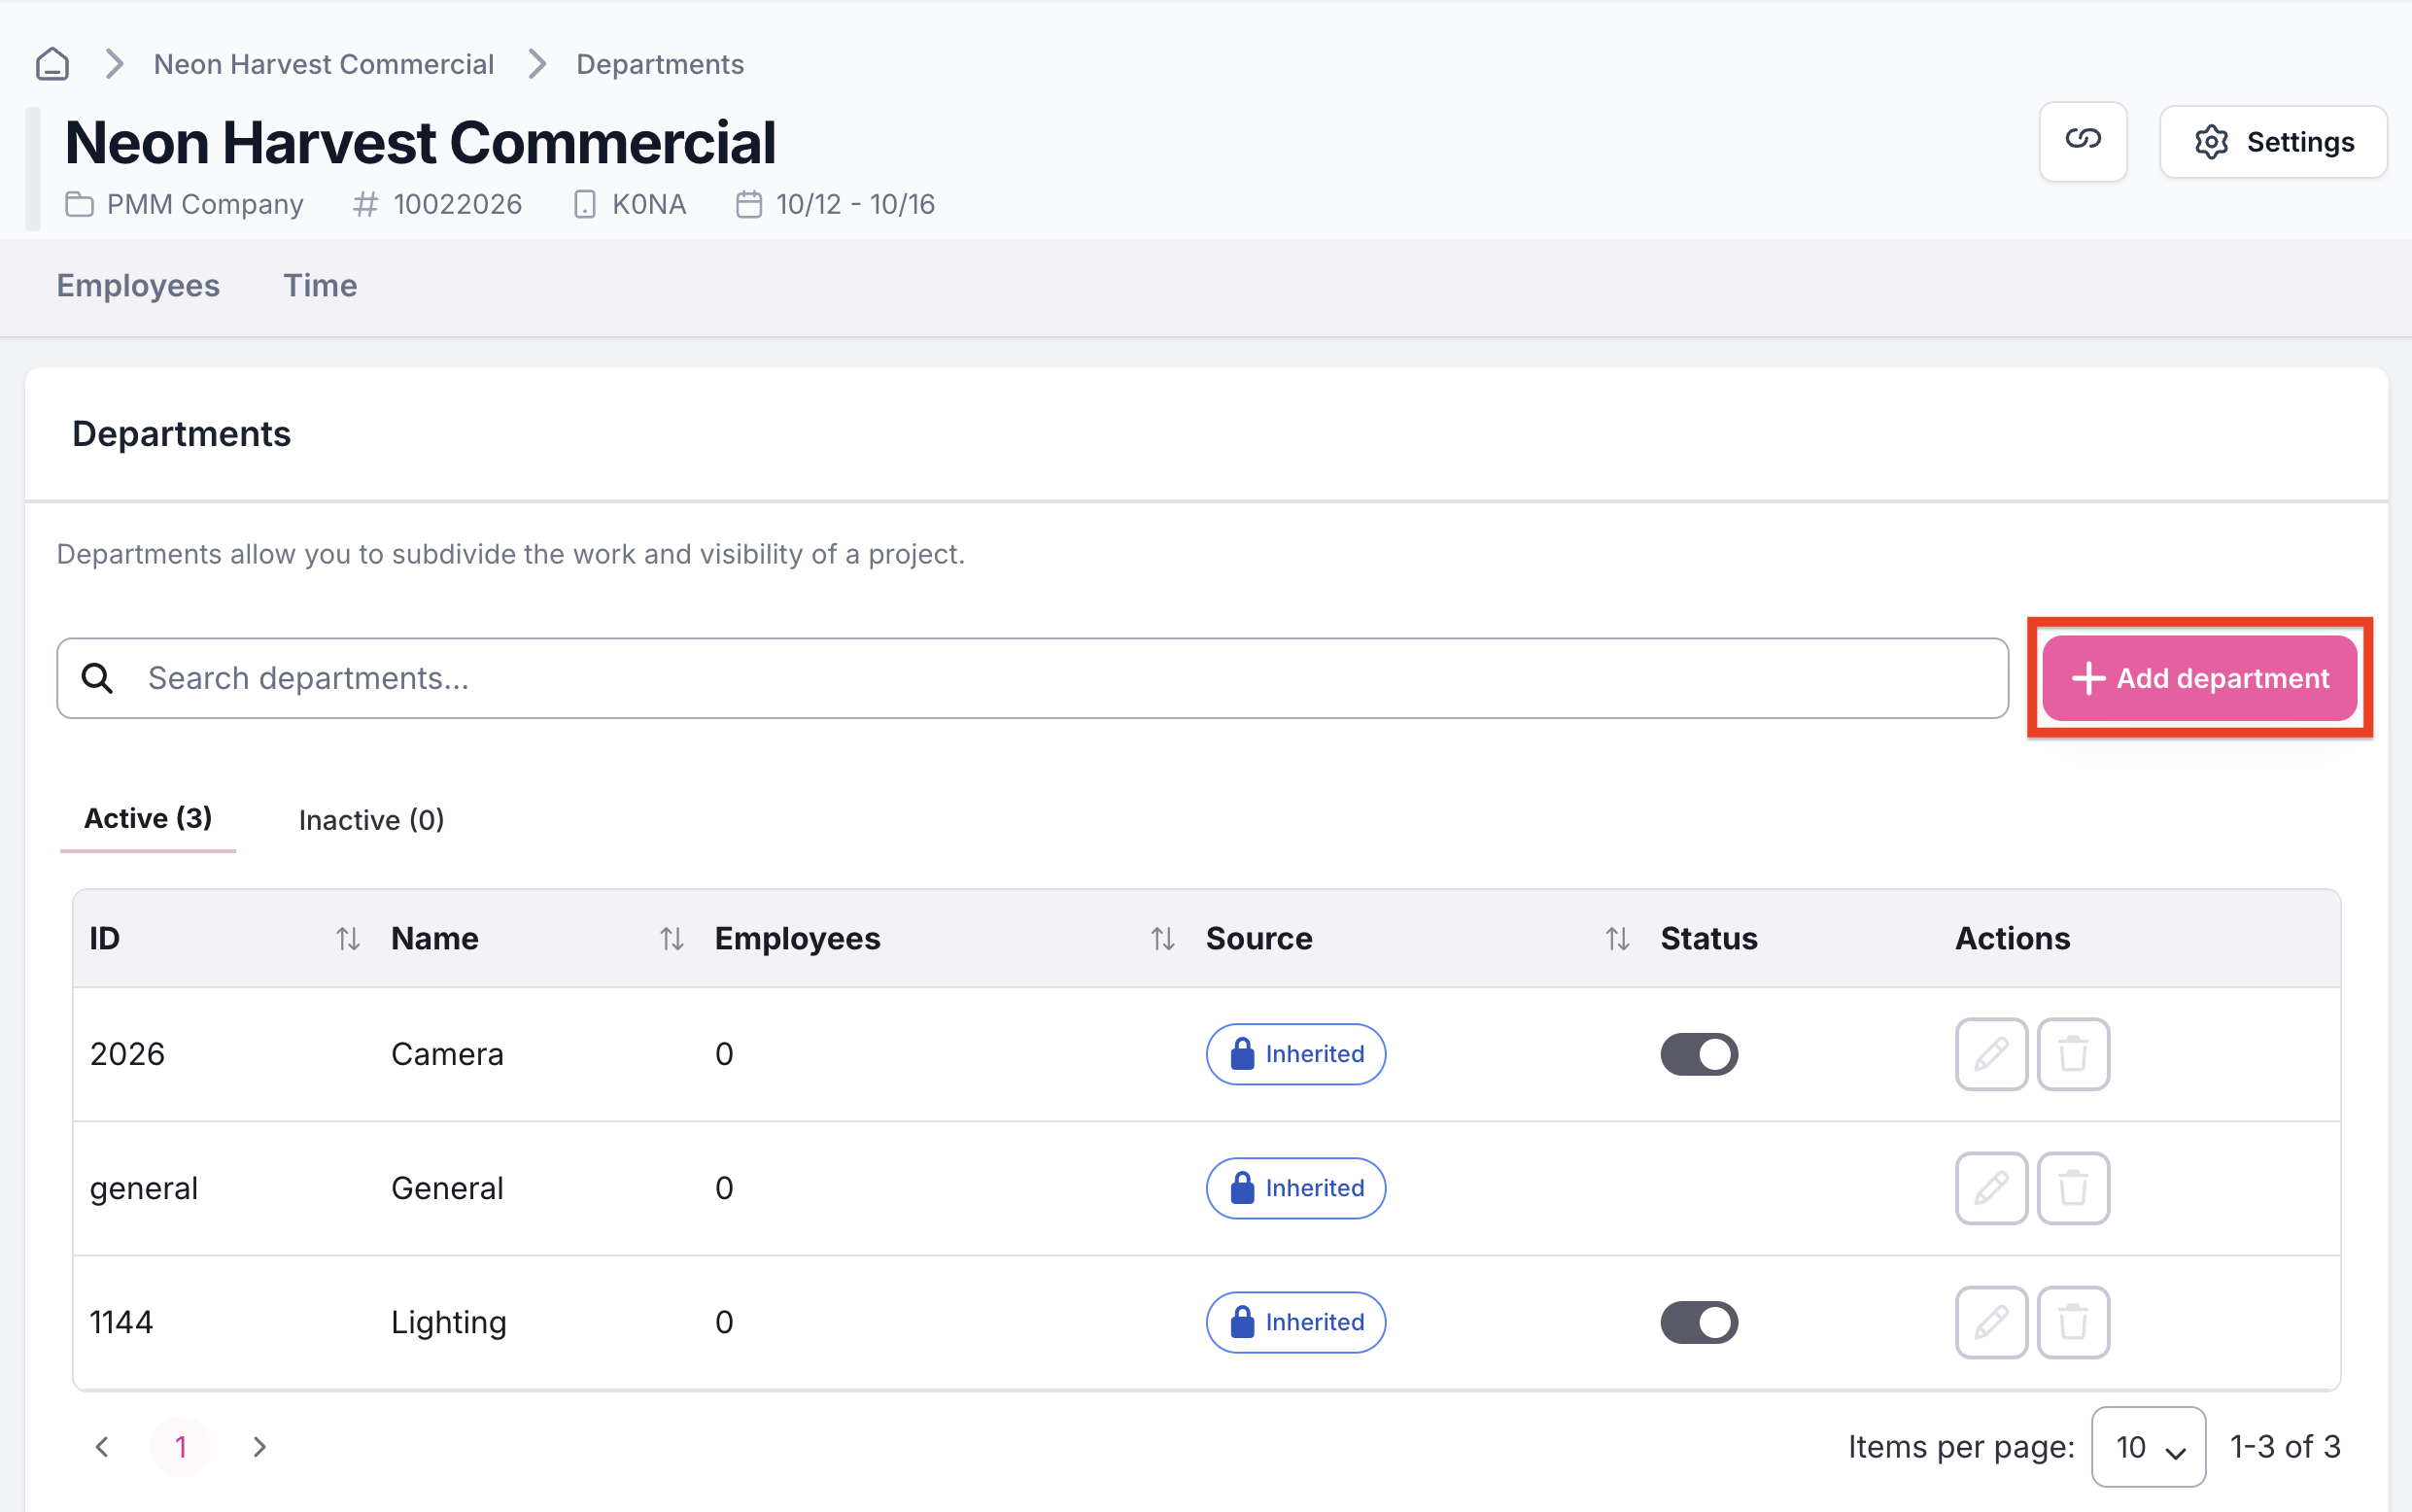Click the 'Lighting' name cell
2412x1512 pixels.
point(449,1322)
